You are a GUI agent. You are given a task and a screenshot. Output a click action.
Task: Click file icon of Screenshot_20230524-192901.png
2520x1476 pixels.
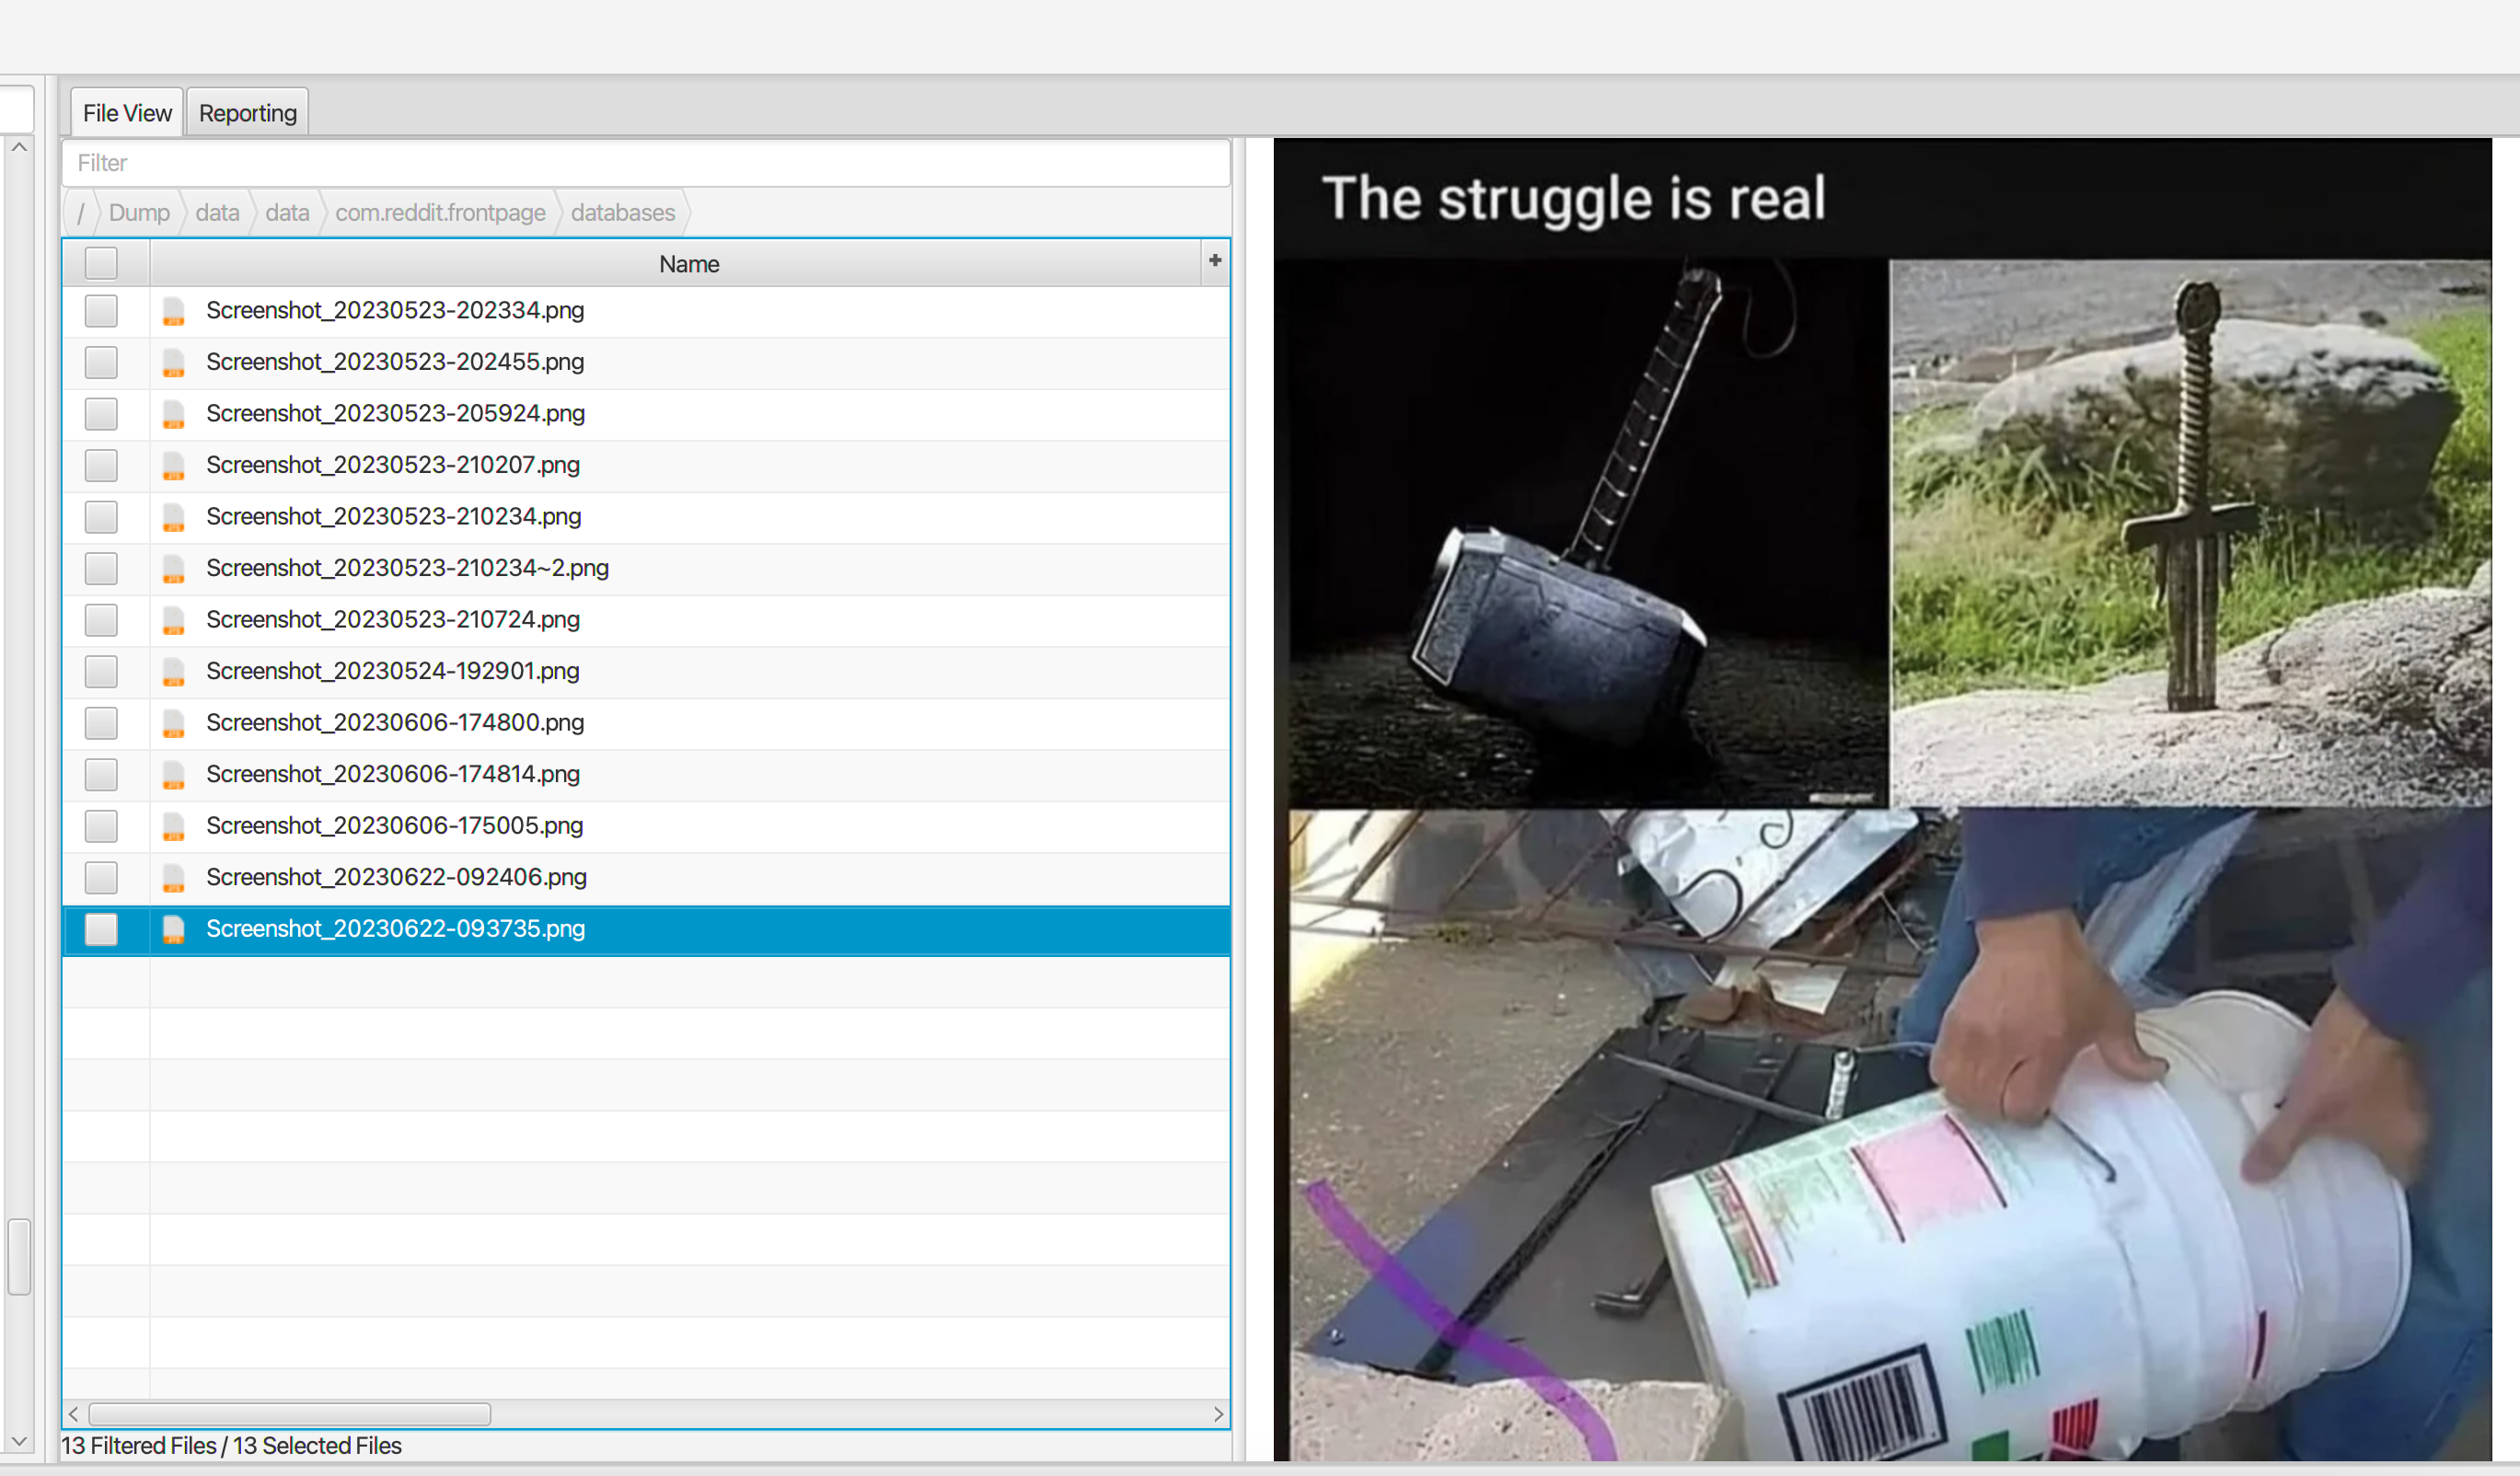click(174, 671)
